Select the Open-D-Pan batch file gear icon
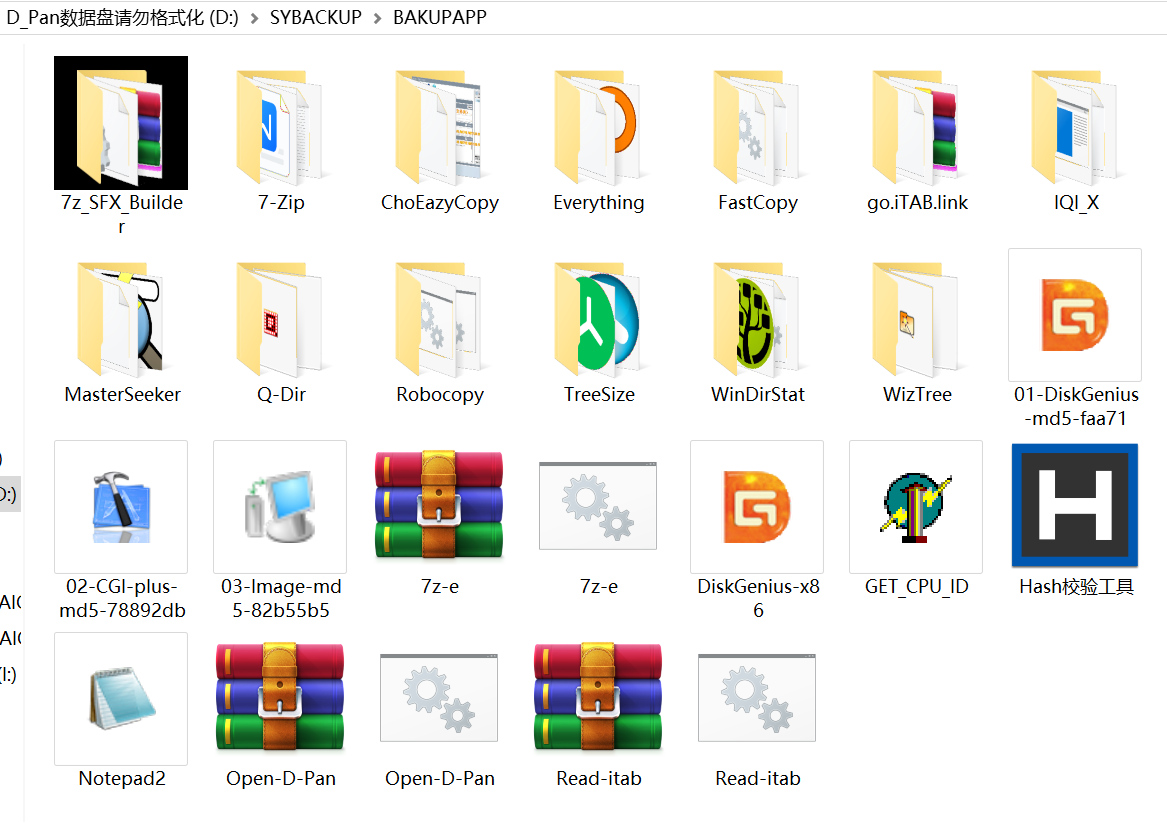Image resolution: width=1167 pixels, height=823 pixels. (x=439, y=698)
